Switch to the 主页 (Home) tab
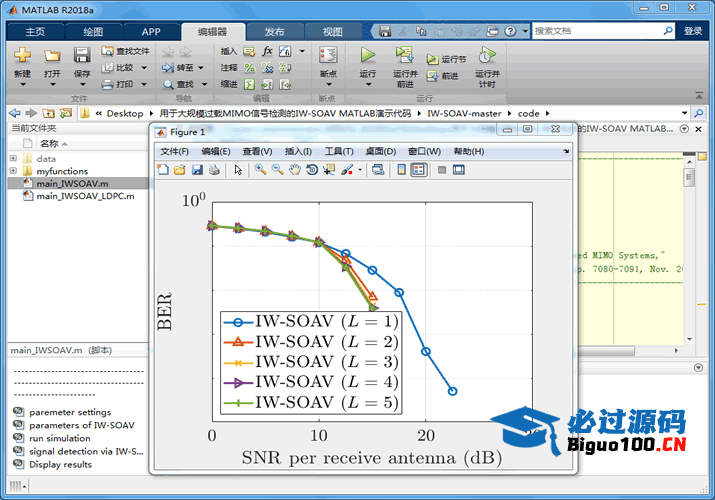The image size is (715, 500). [35, 31]
